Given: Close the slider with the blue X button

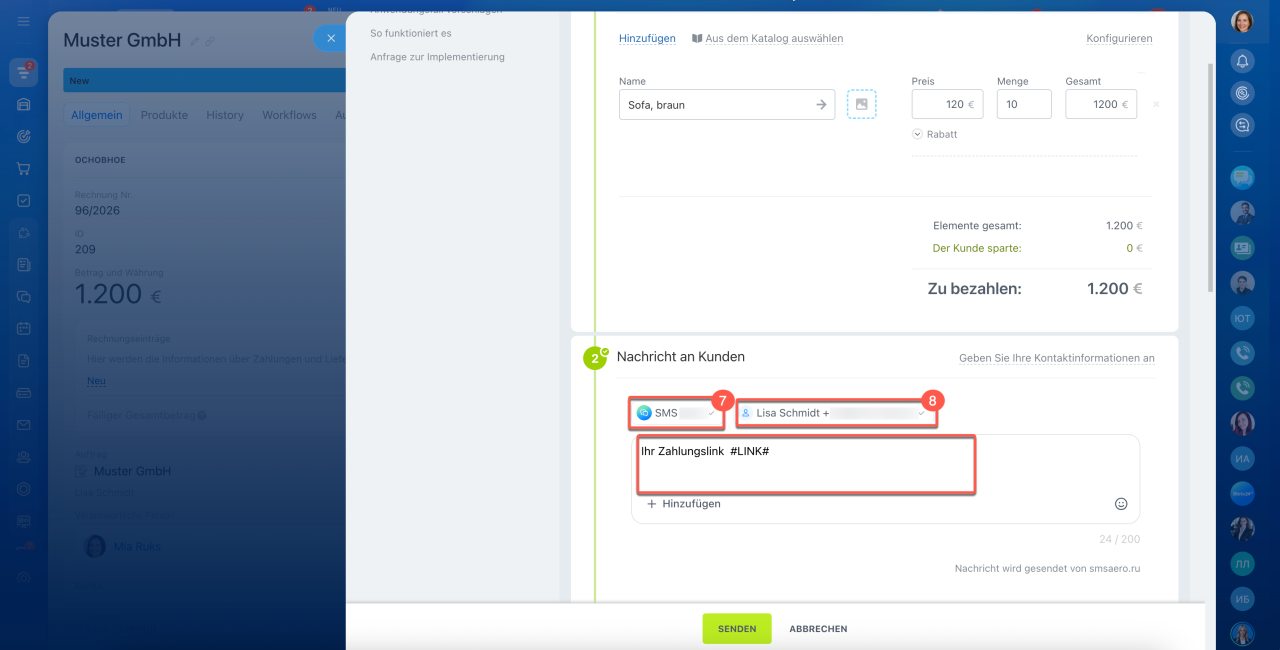Looking at the screenshot, I should 331,38.
